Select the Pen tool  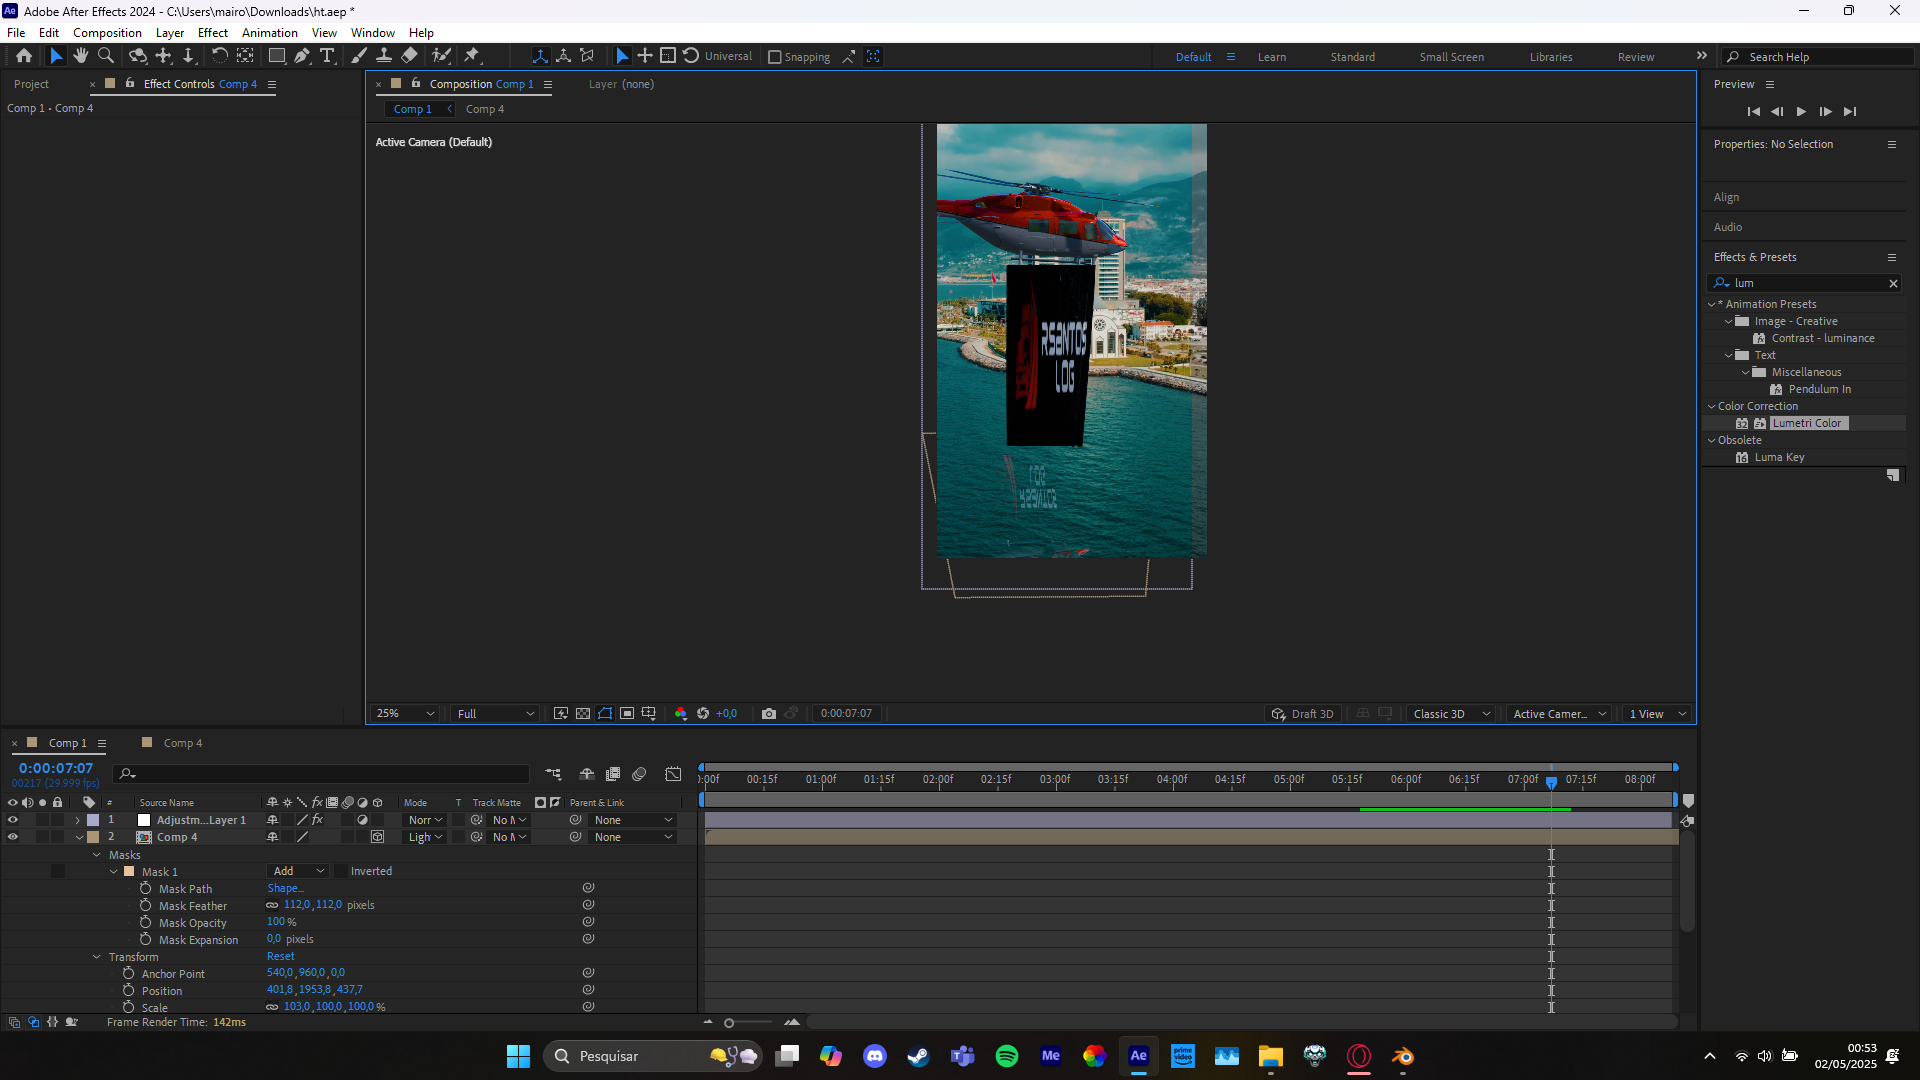coord(302,56)
